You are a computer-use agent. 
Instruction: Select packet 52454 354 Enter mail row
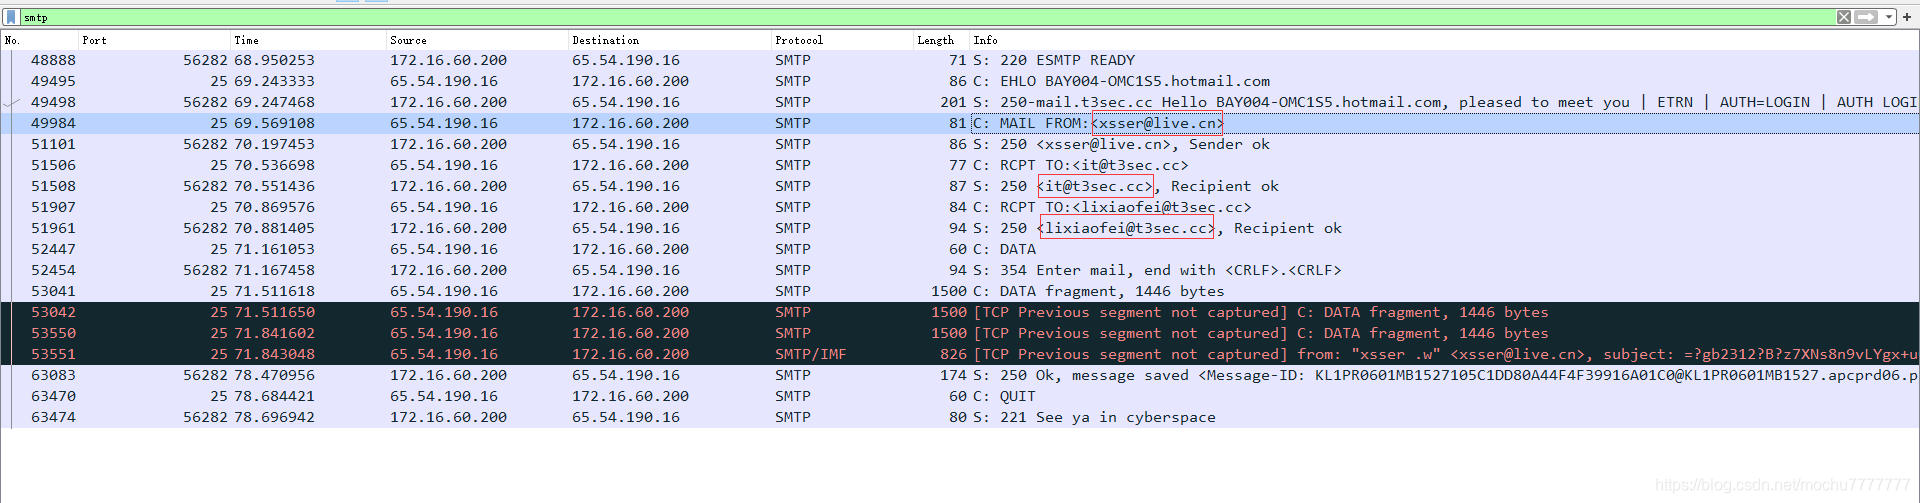click(x=960, y=270)
